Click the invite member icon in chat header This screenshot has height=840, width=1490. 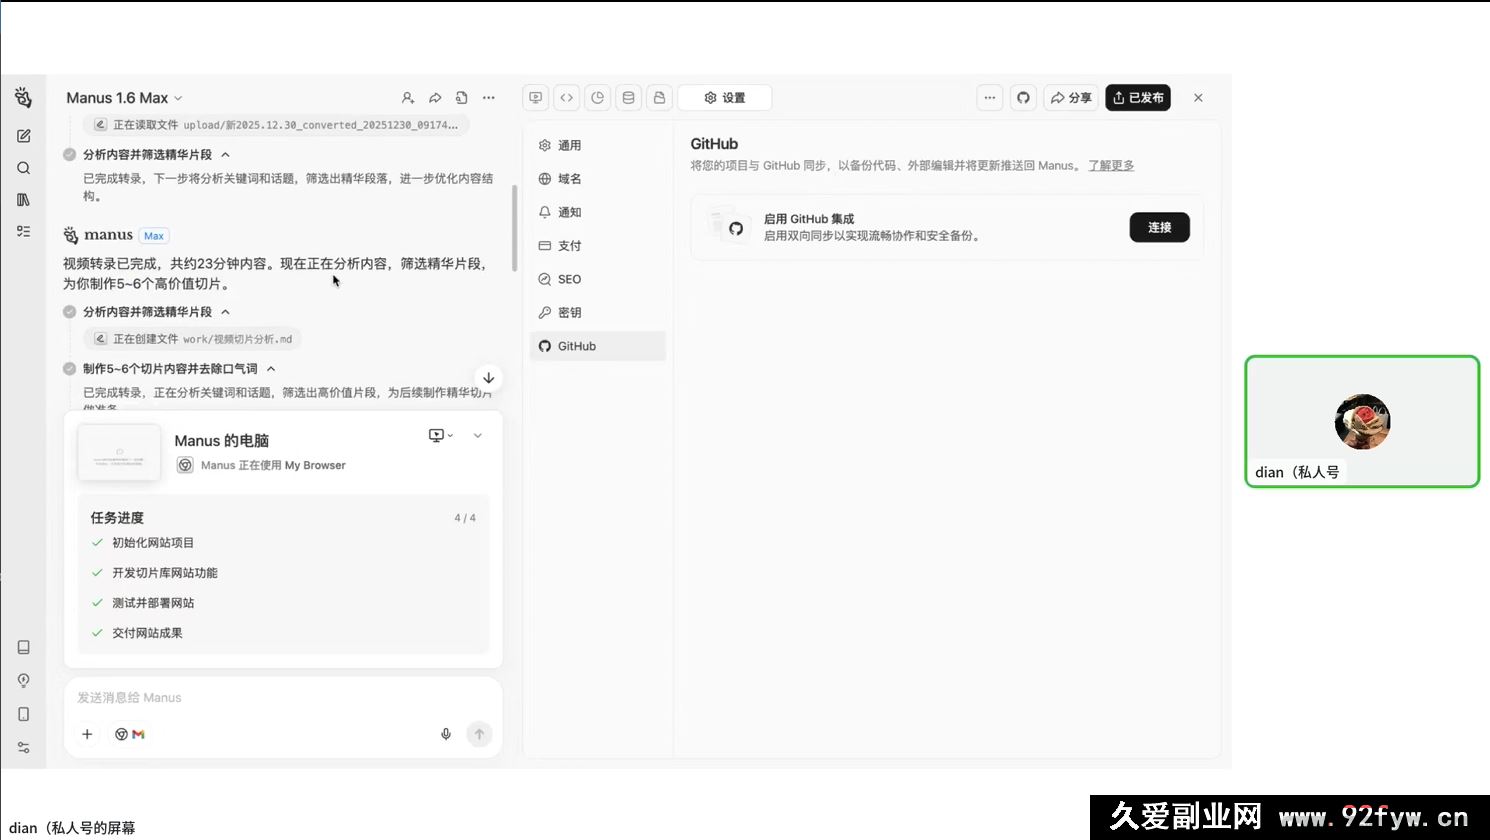click(408, 97)
